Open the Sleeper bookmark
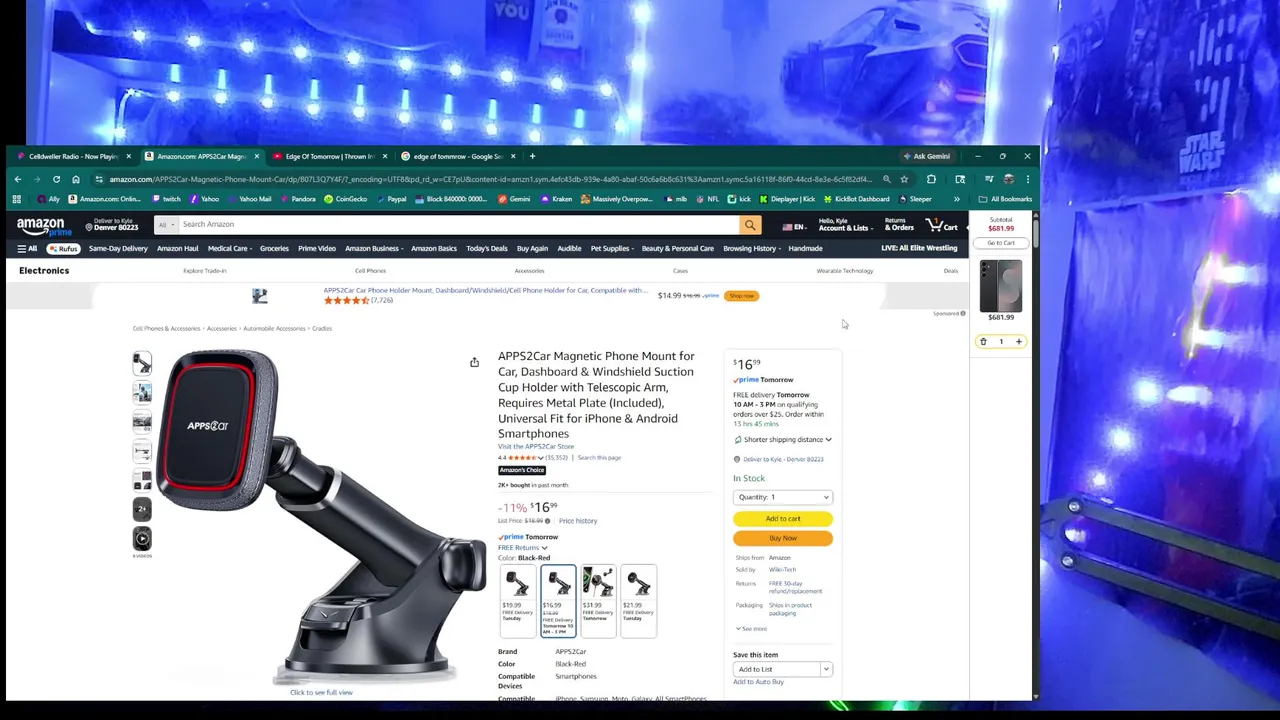Viewport: 1280px width, 720px height. (x=915, y=199)
